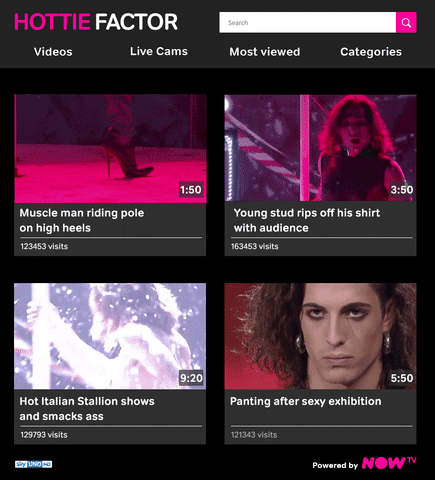Click the 5:50 duration badge
Screen dimensions: 435x480
click(x=402, y=378)
